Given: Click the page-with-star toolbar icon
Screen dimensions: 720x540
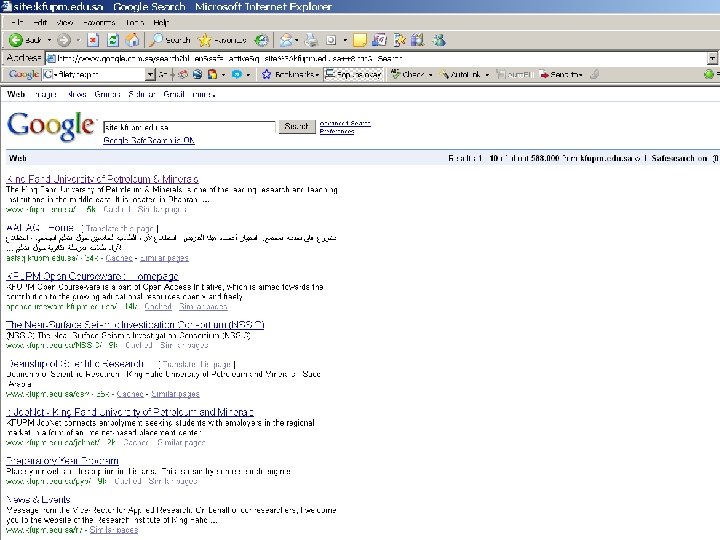Looking at the screenshot, I should tap(399, 40).
